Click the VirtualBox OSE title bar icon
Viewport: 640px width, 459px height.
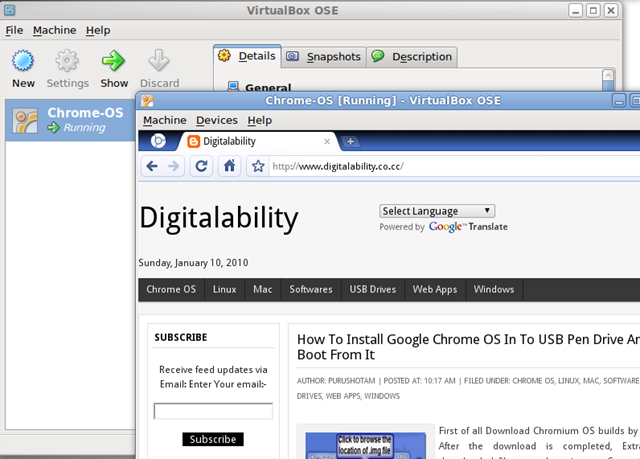click(9, 10)
